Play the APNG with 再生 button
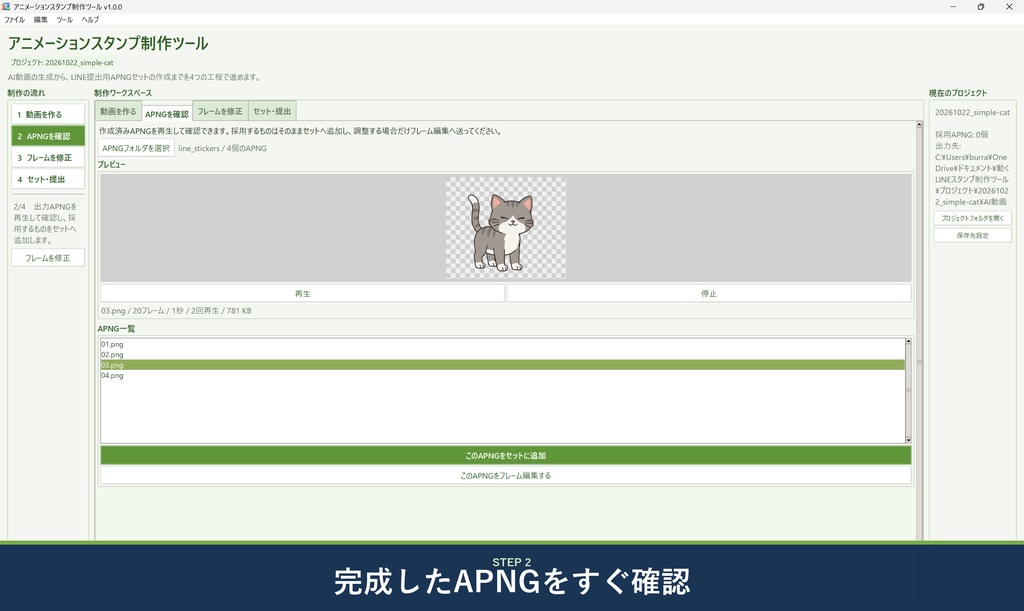The height and width of the screenshot is (611, 1024). (302, 294)
